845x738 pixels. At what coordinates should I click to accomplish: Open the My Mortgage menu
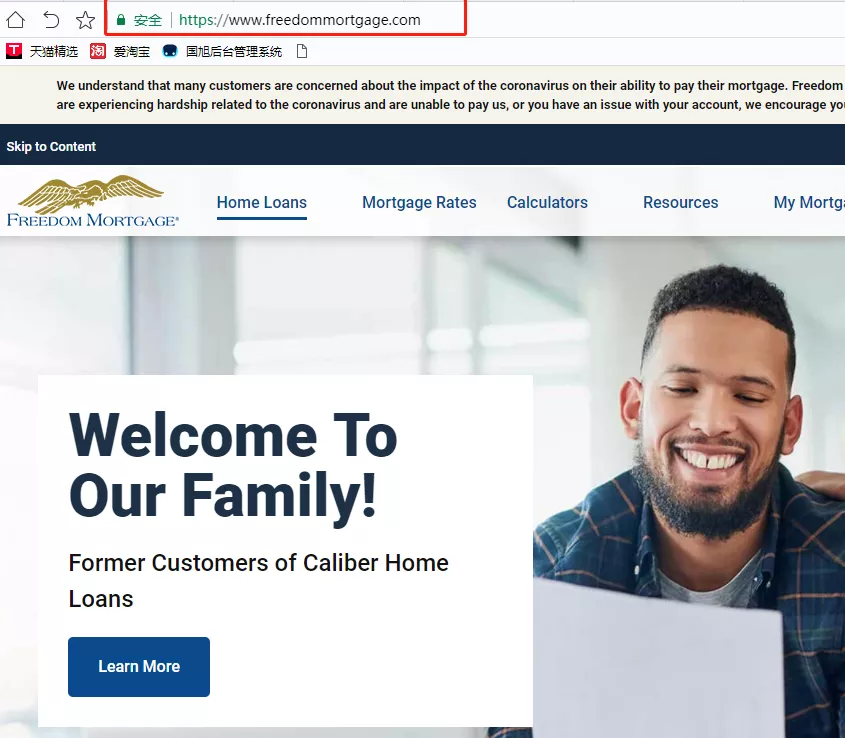point(809,203)
